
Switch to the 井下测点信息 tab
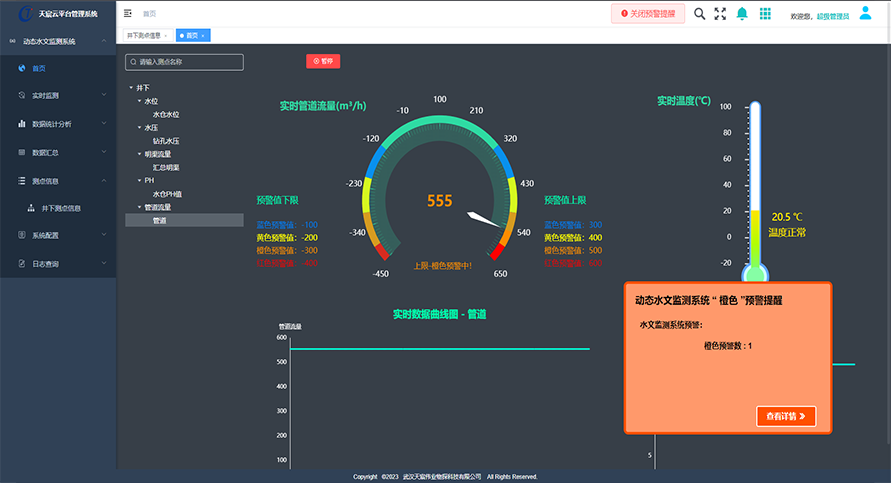pyautogui.click(x=144, y=35)
